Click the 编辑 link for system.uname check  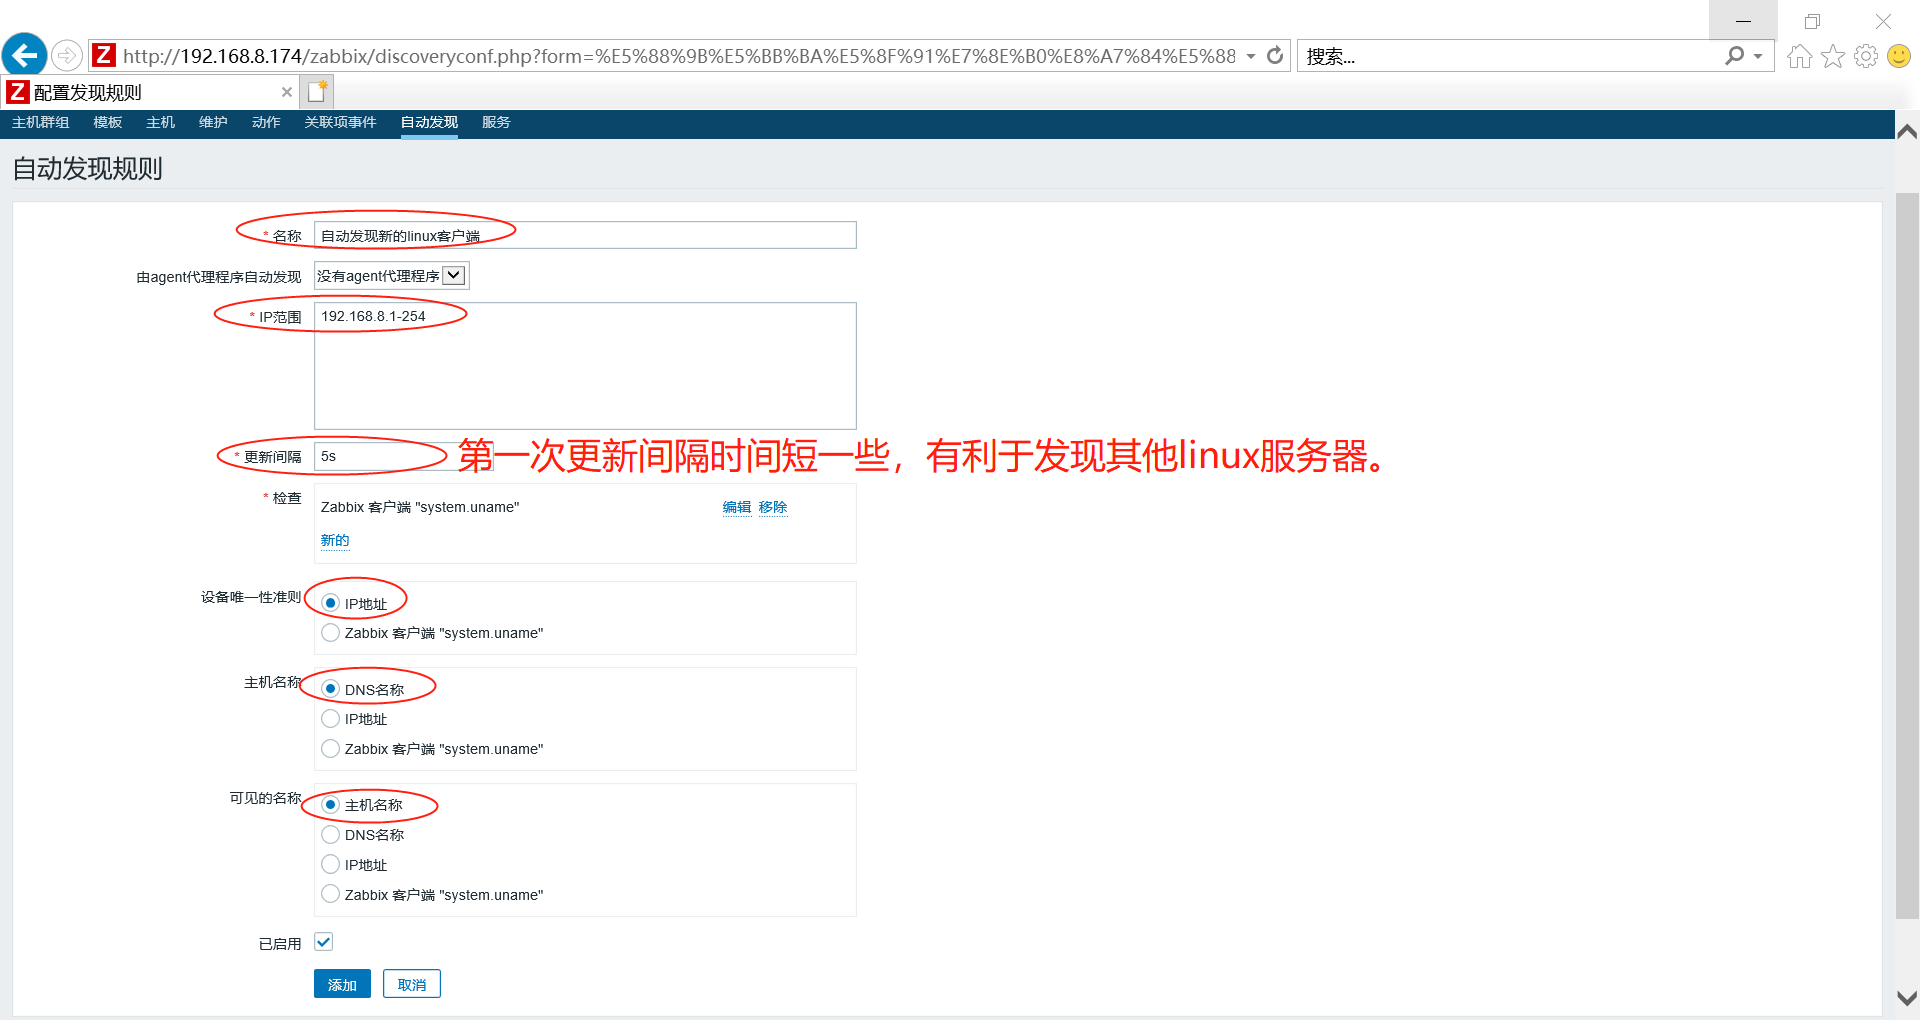[737, 507]
